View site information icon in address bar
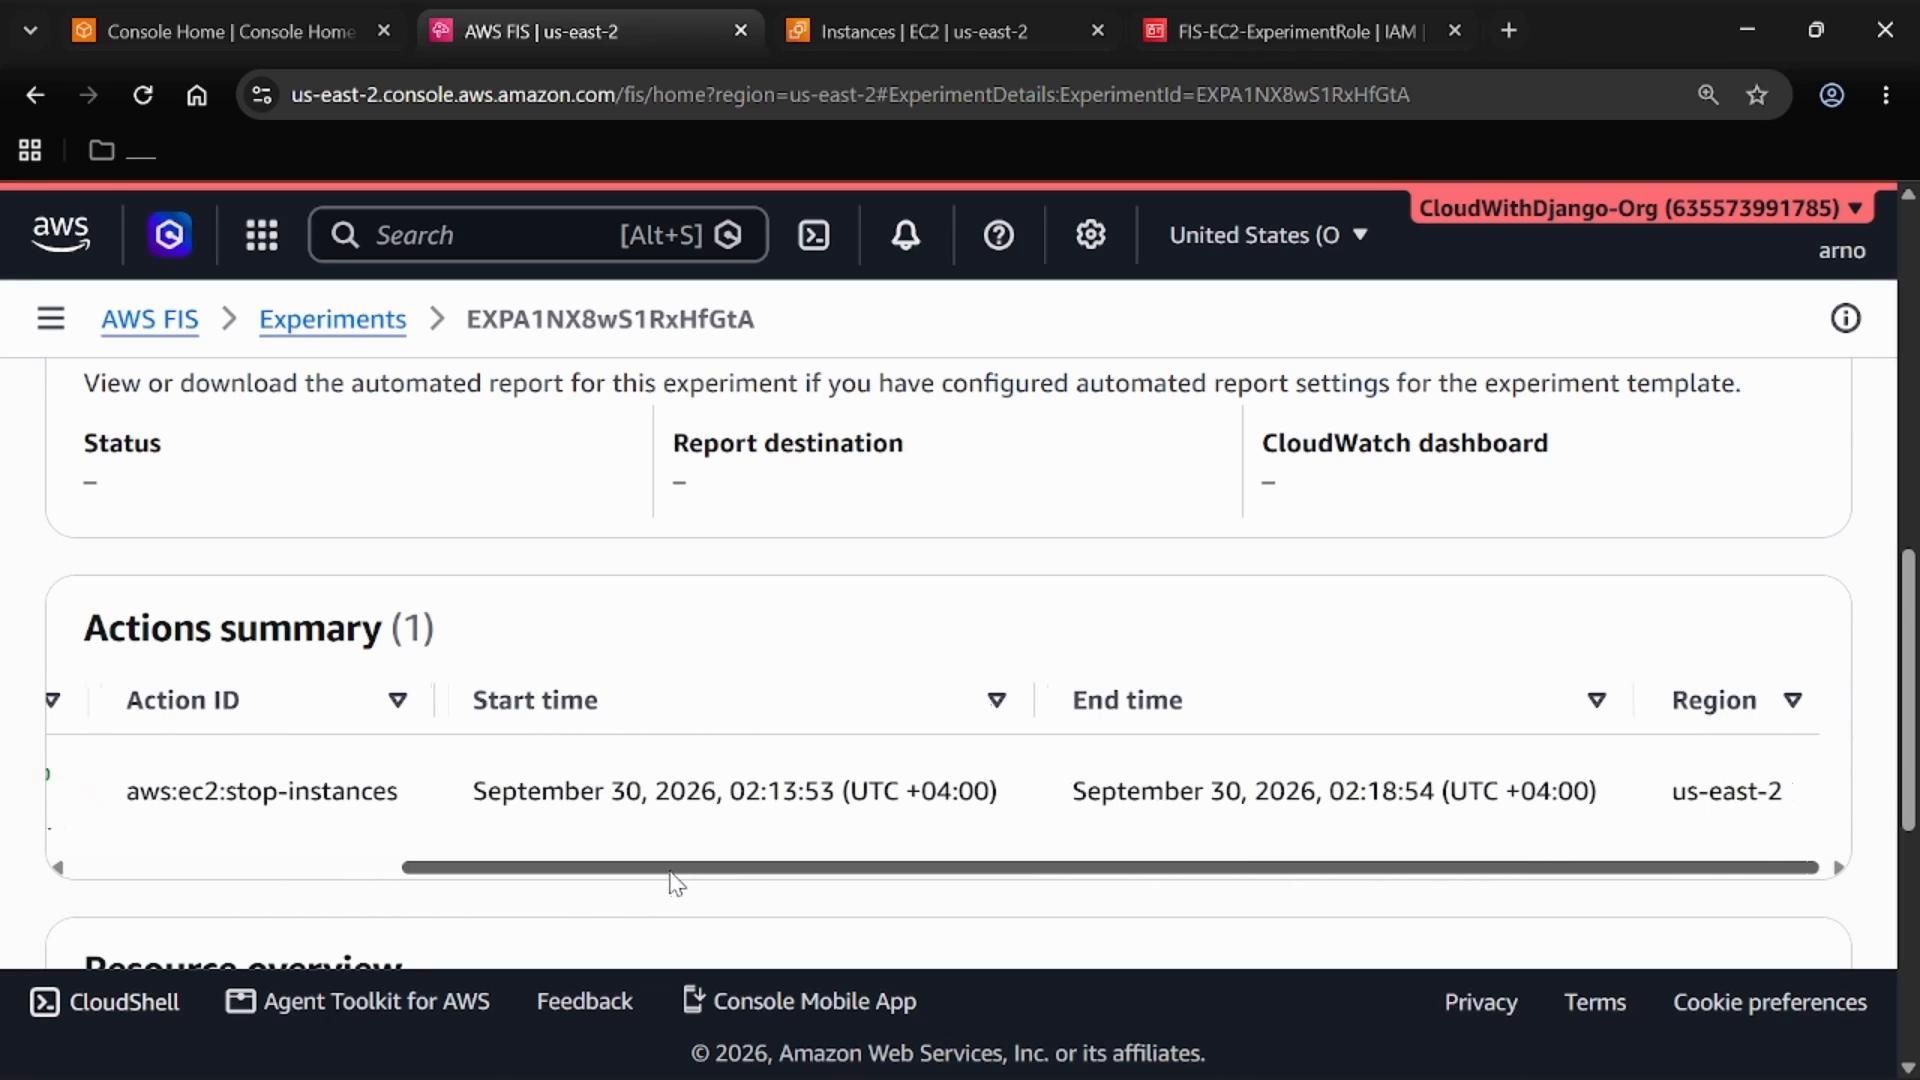Screen dimensions: 1920x1080 261,95
